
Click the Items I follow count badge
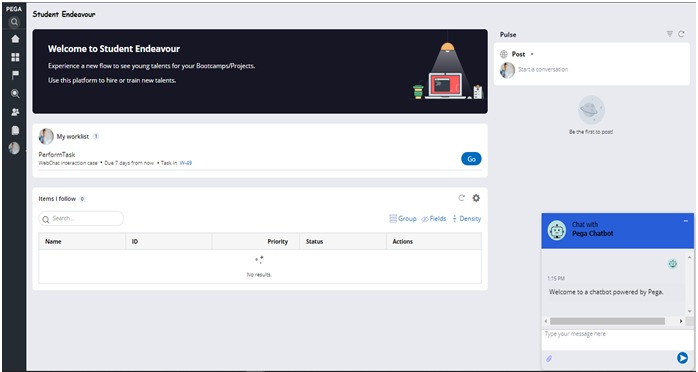82,199
